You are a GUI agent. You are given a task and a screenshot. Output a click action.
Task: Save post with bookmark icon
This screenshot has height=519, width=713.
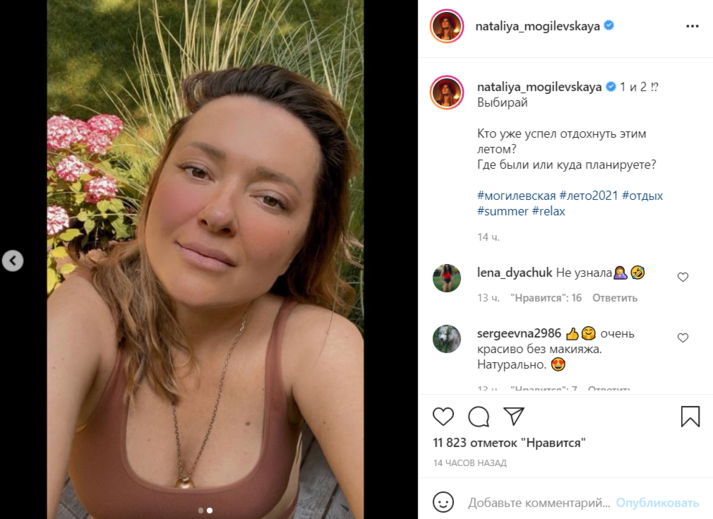click(690, 416)
